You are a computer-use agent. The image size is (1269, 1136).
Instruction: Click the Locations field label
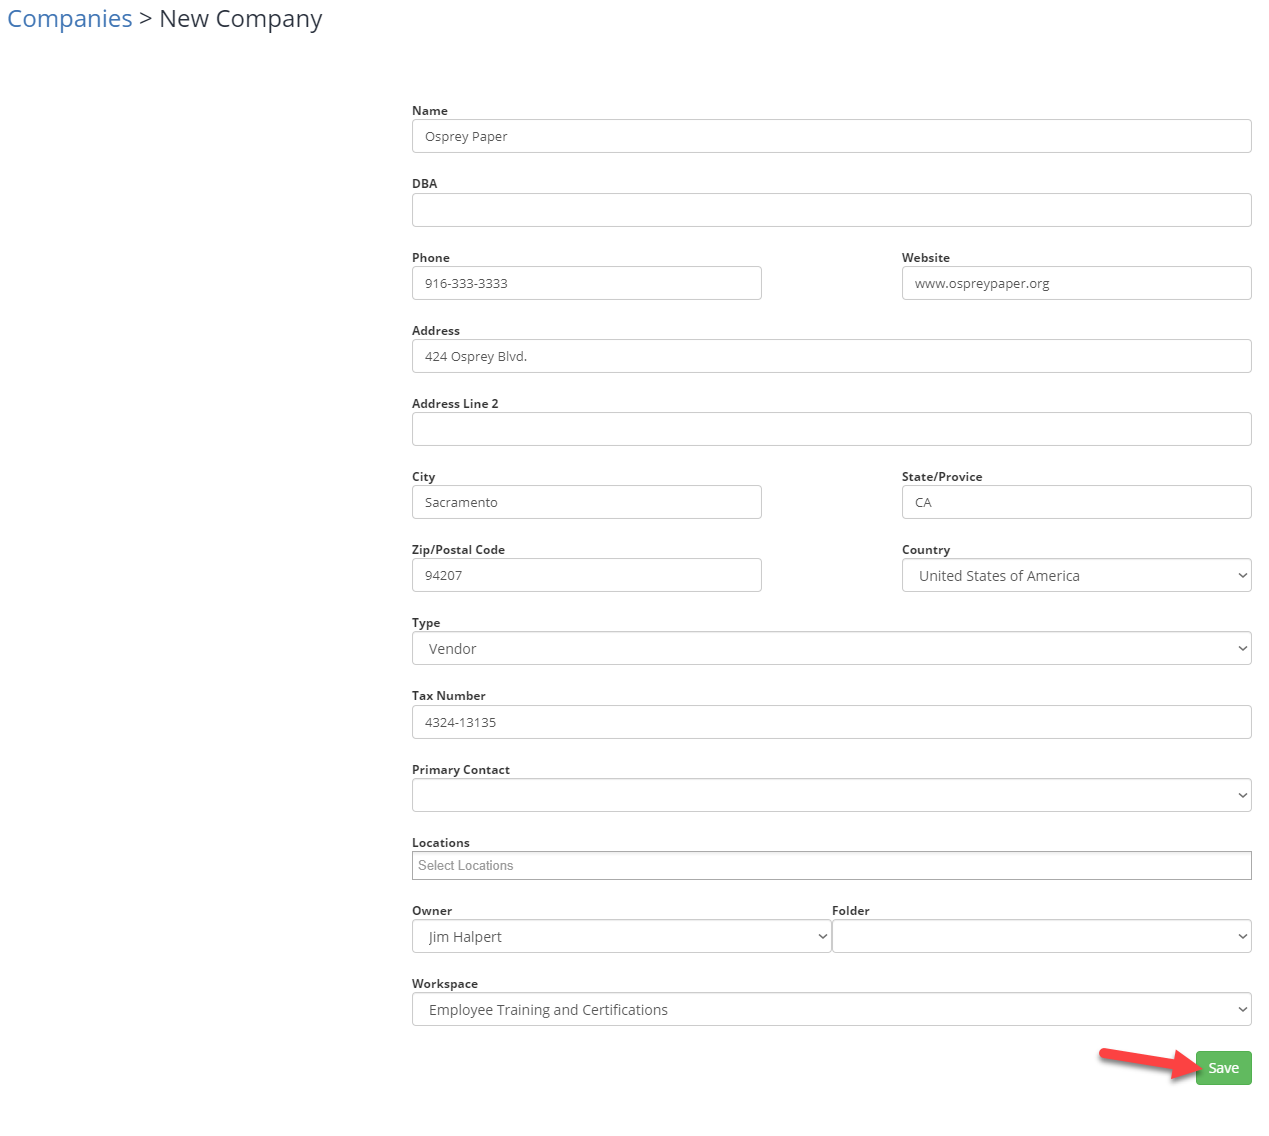pyautogui.click(x=441, y=843)
